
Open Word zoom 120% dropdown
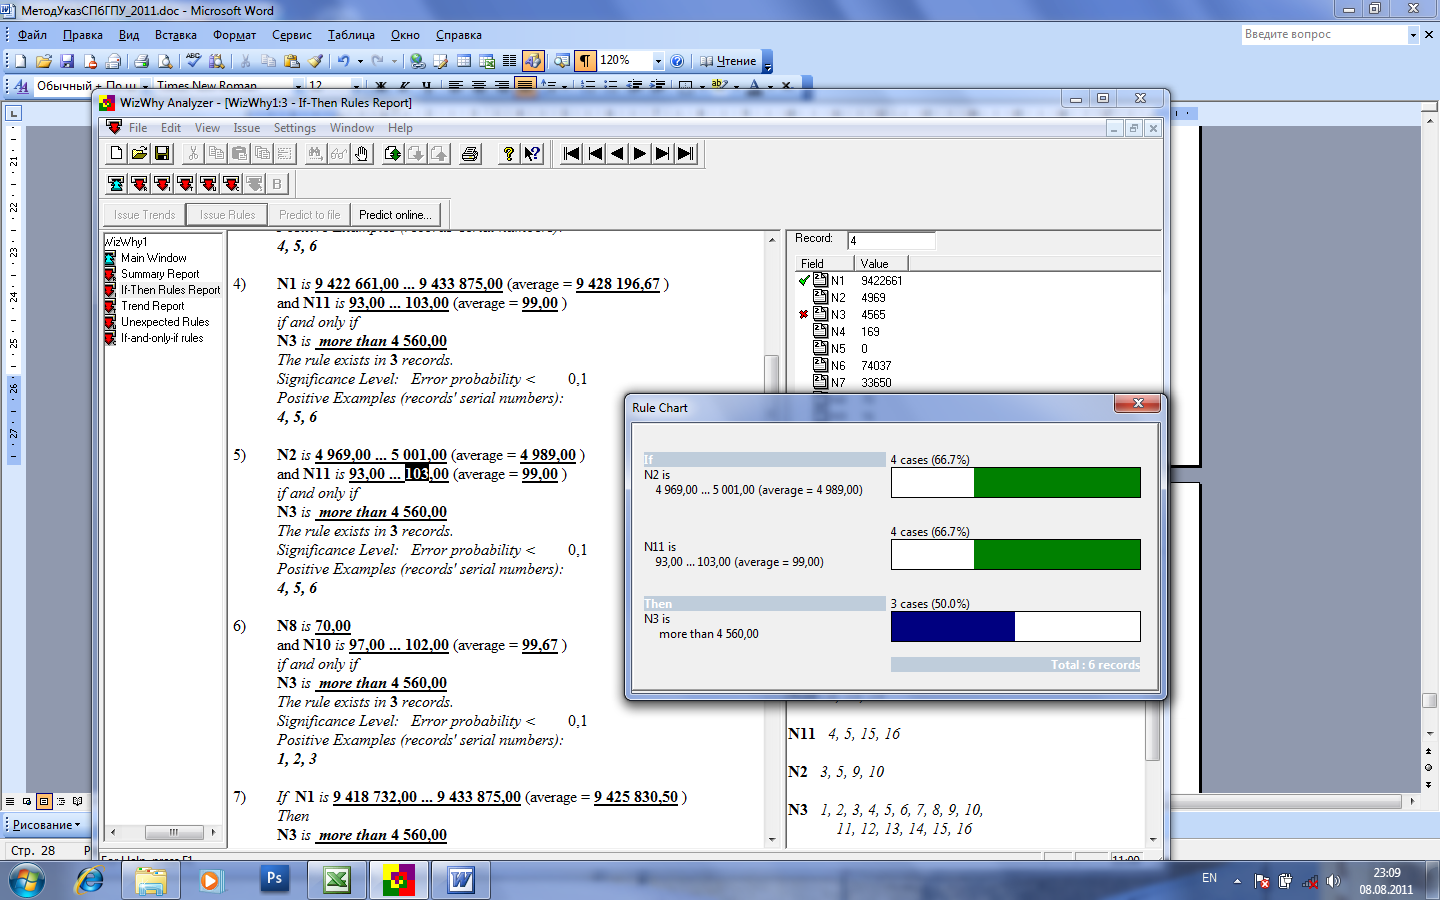coord(658,61)
